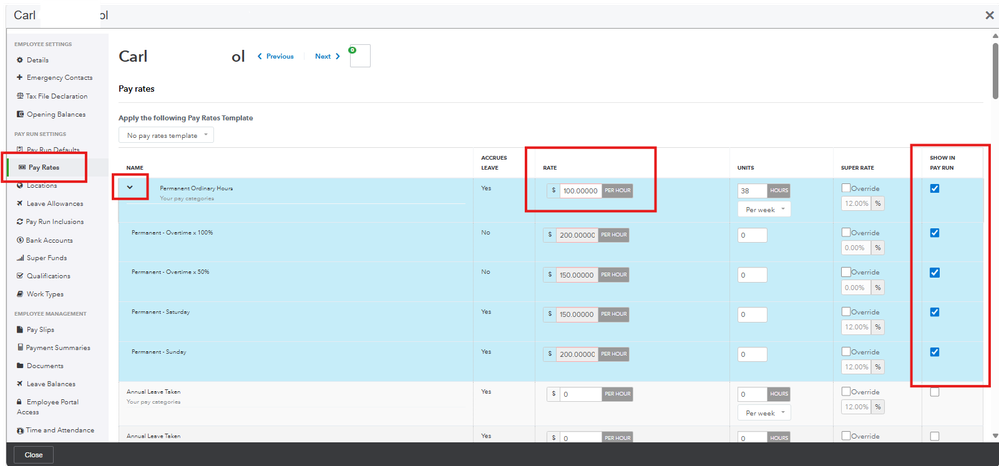Edit first Annual Leave Taken rate field
Image resolution: width=999 pixels, height=466 pixels.
click(580, 395)
